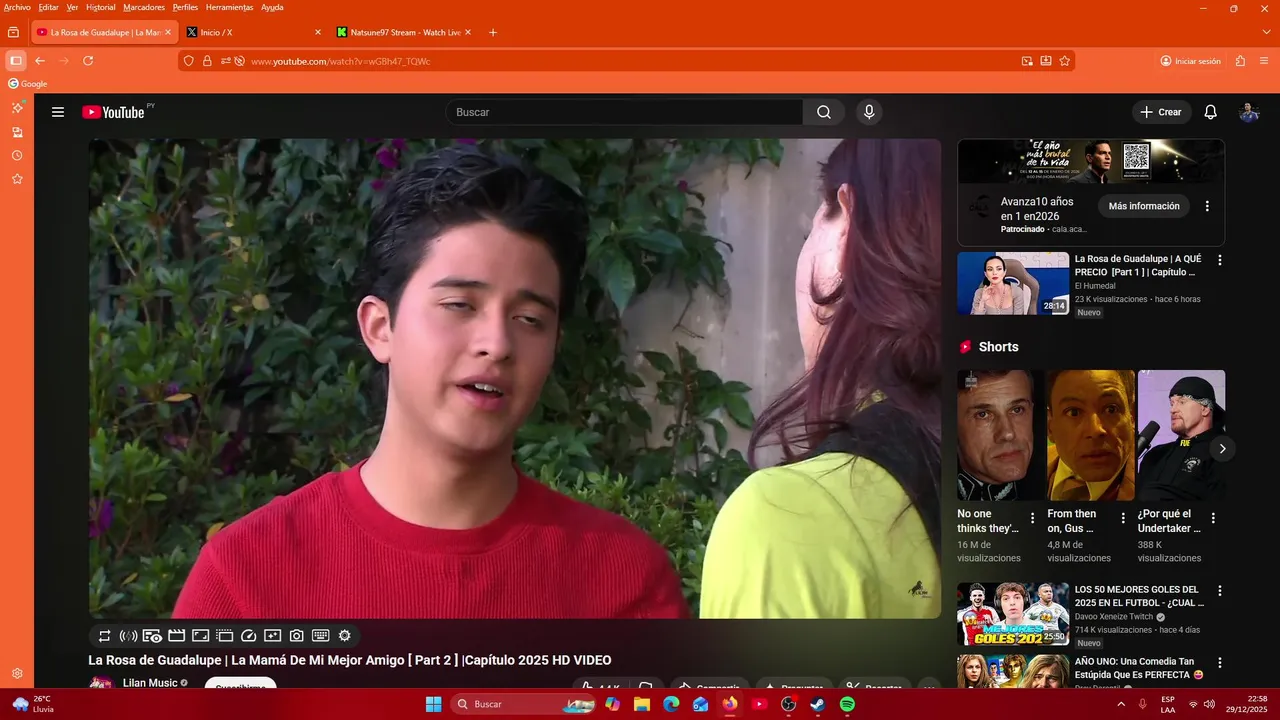Click the audio boost waves icon under video
The image size is (1280, 720).
coord(129,636)
